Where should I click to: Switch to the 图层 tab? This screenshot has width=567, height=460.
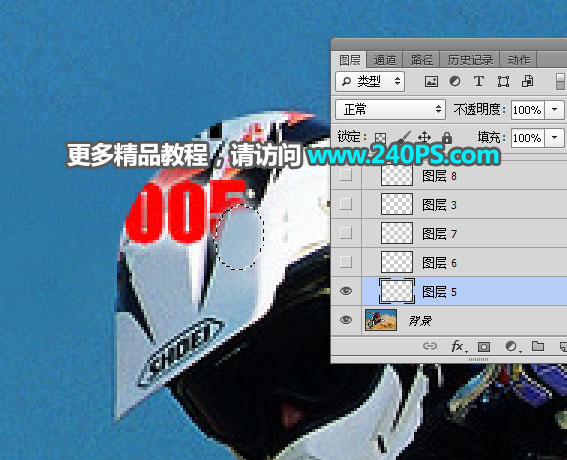tap(349, 60)
